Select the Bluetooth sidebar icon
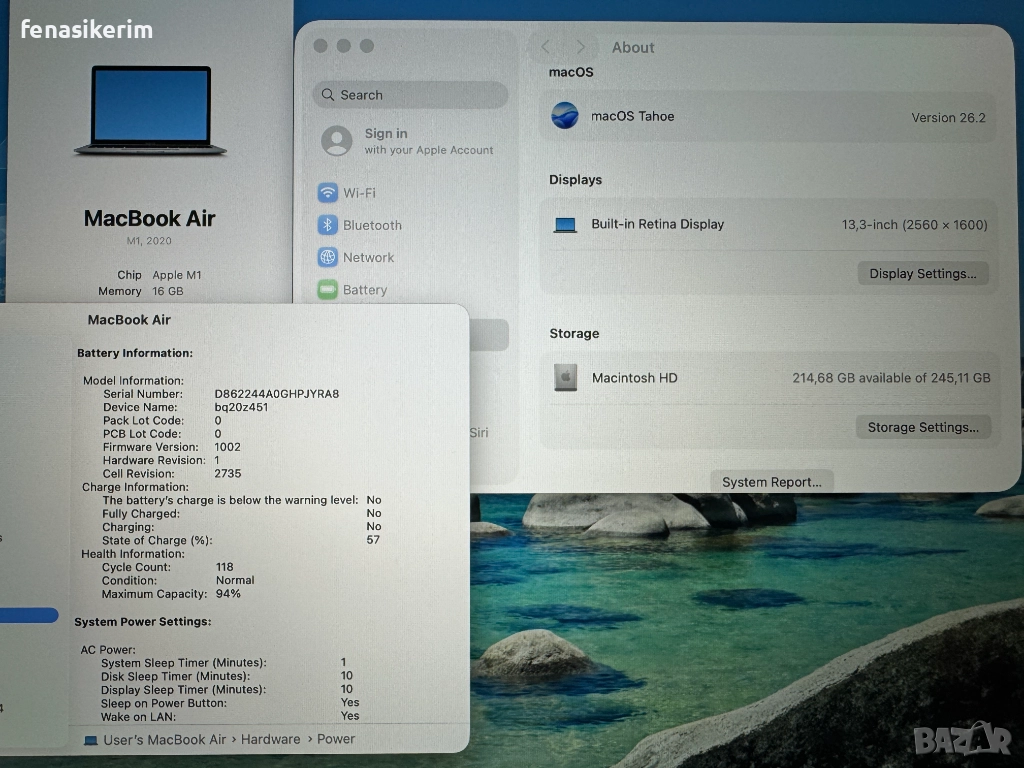 coord(328,225)
